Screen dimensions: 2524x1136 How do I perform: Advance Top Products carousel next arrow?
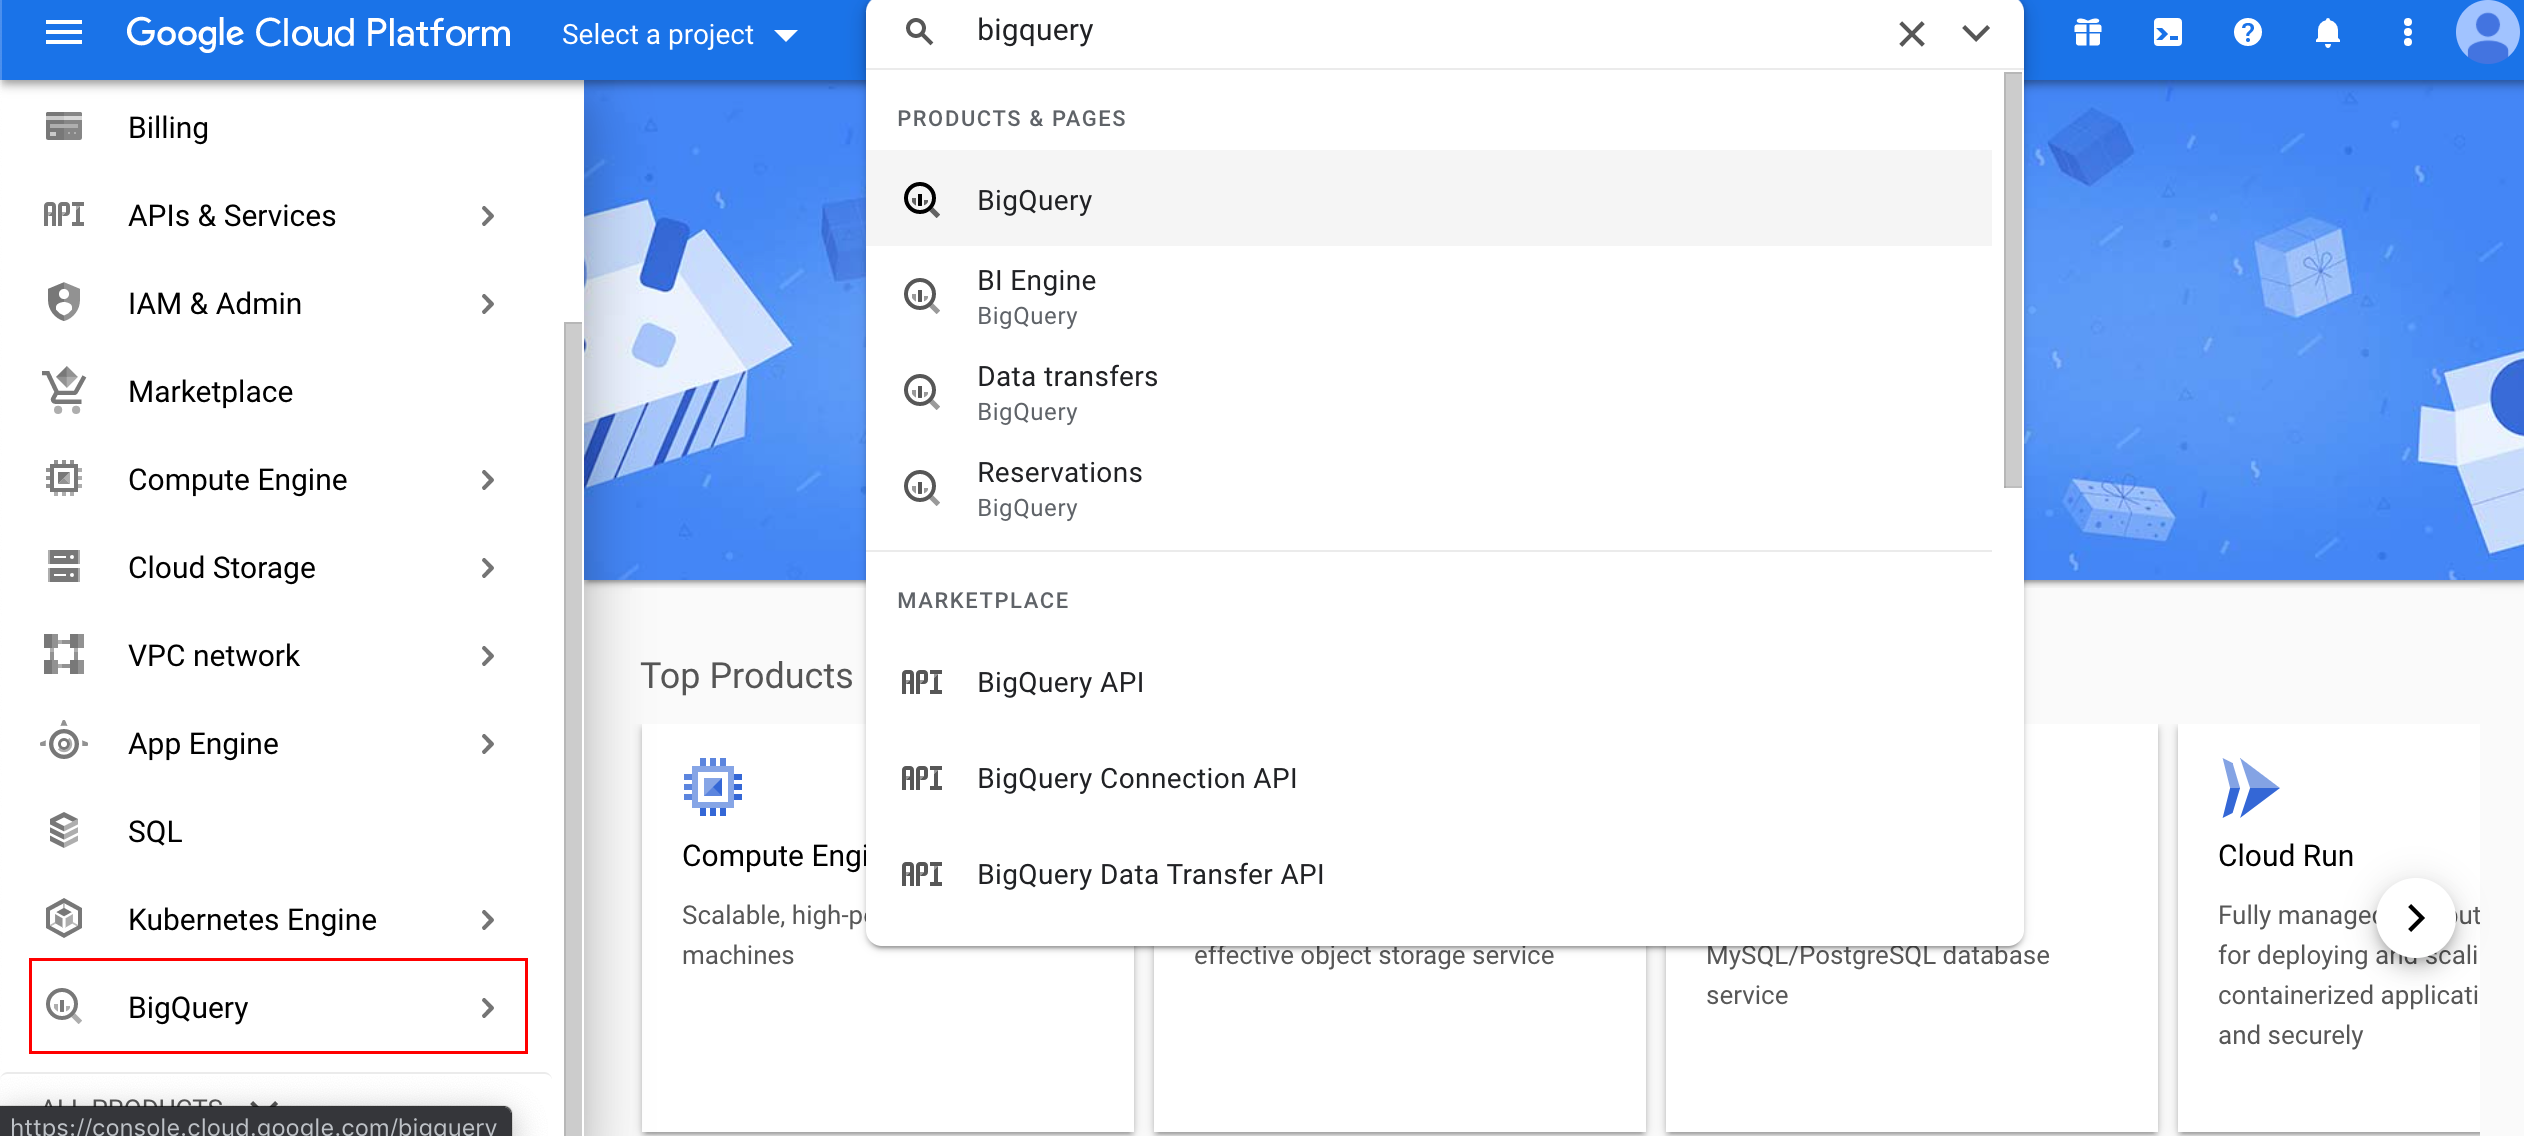click(2415, 917)
